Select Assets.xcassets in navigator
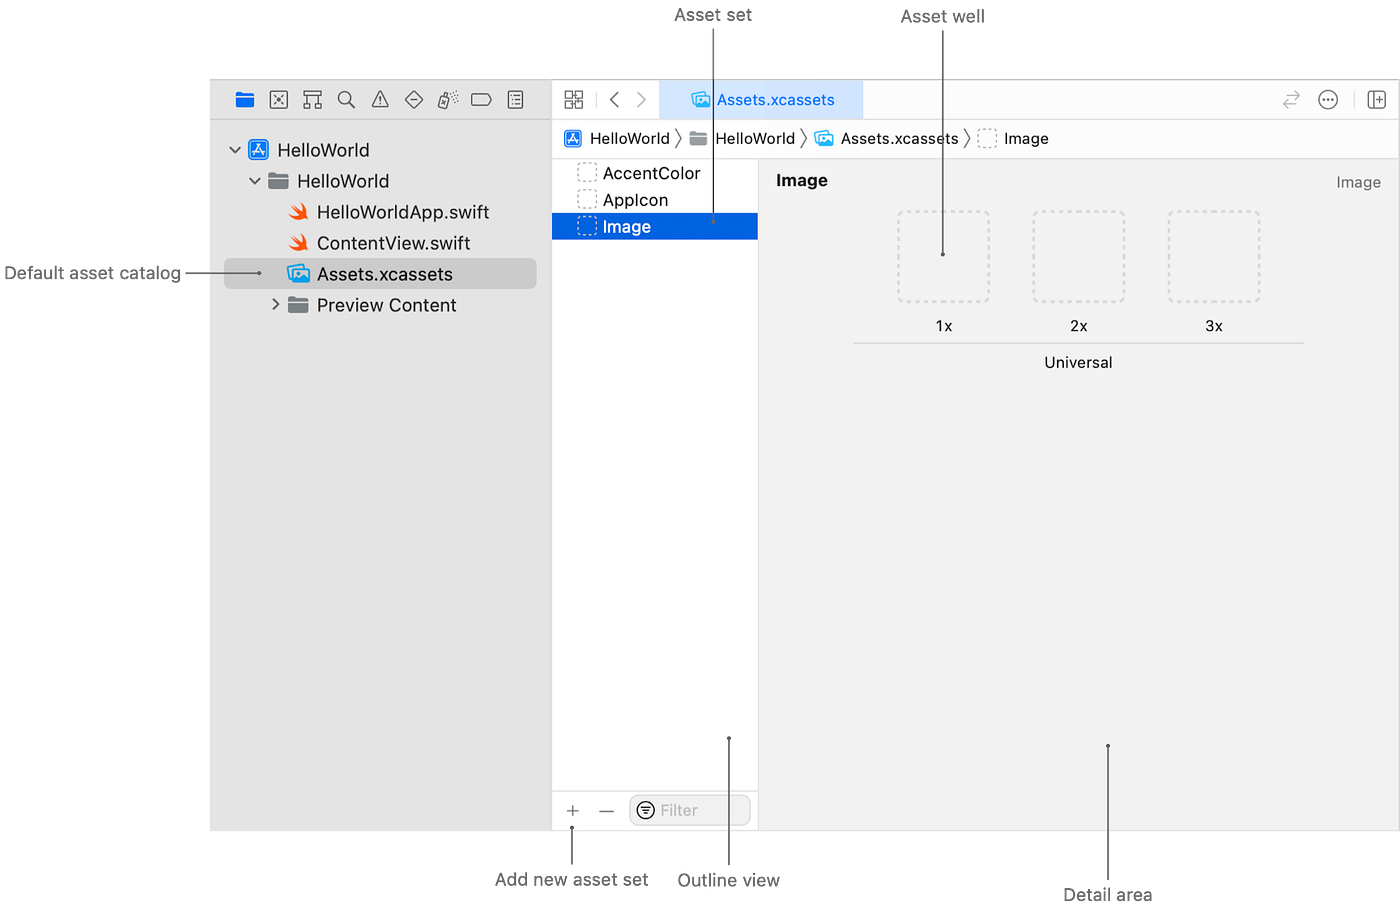1400x909 pixels. point(380,274)
